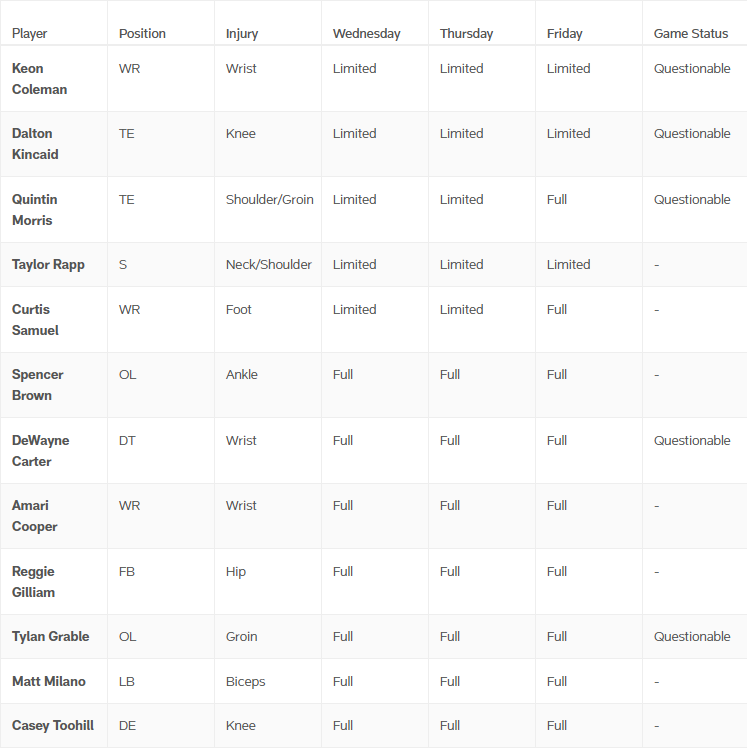Click the Wednesday column header
The width and height of the screenshot is (747, 748).
pos(366,34)
